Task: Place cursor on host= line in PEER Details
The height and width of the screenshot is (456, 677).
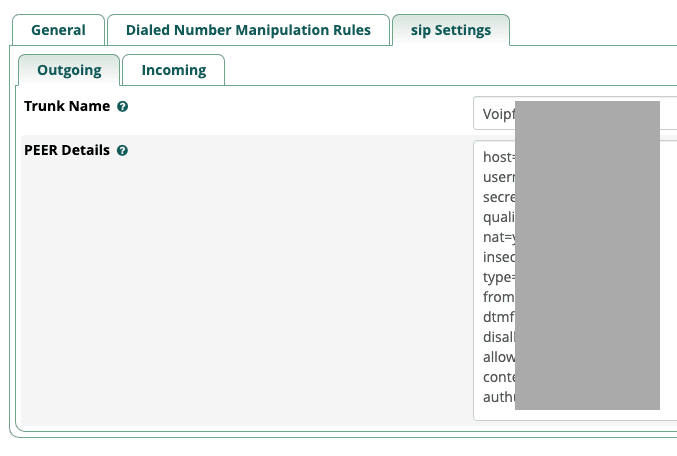Action: (x=497, y=157)
